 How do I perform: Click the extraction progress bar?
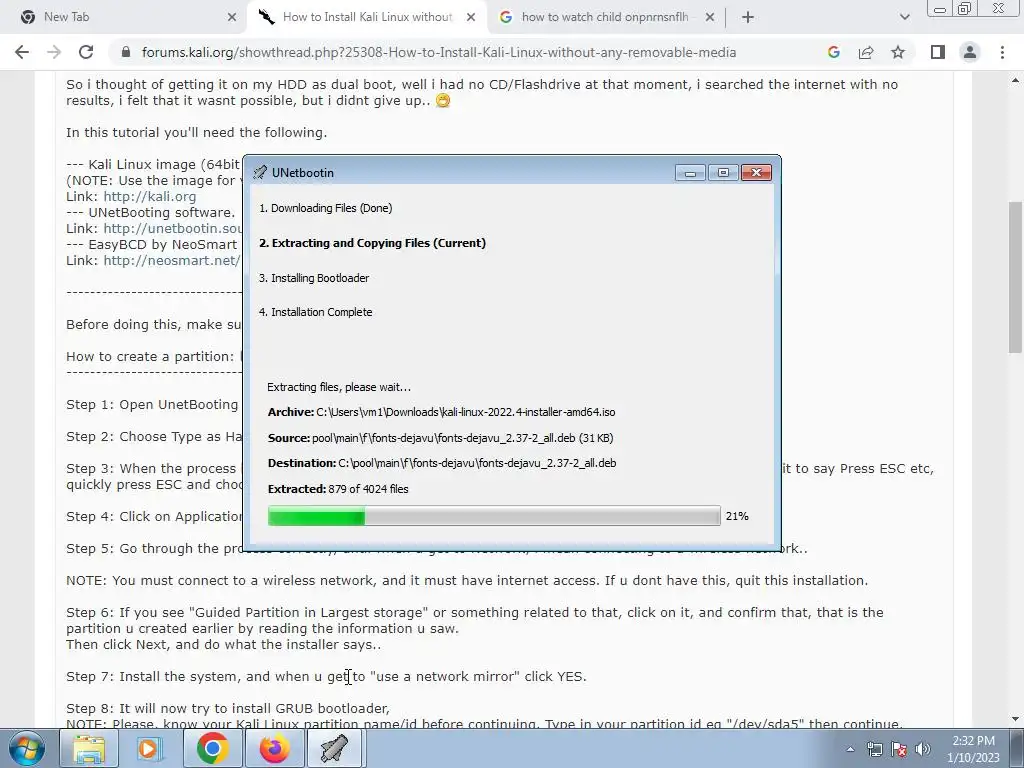(494, 516)
